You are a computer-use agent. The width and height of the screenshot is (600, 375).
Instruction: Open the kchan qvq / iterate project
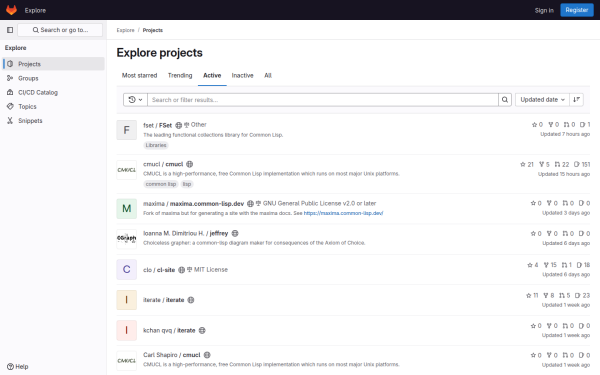(x=169, y=330)
